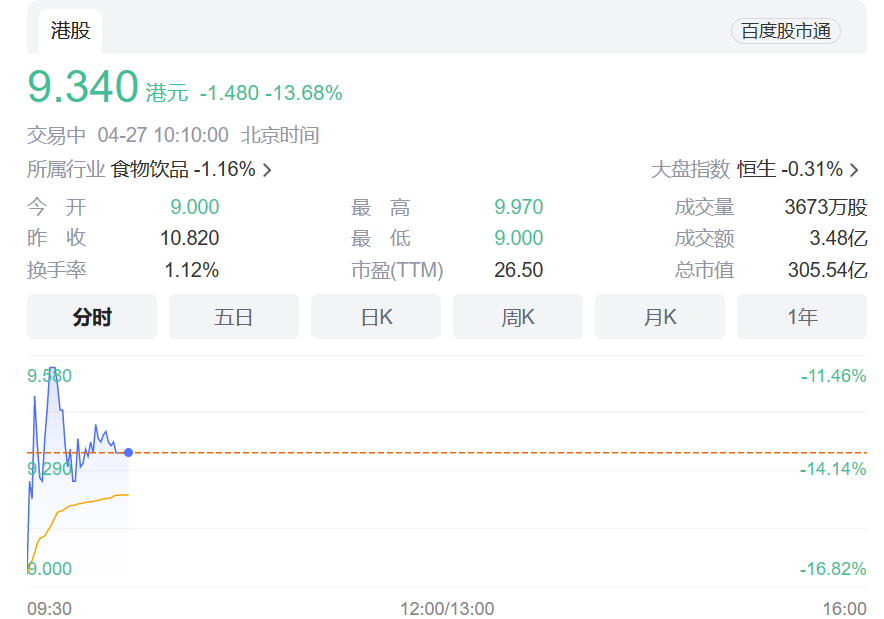
Task: Switch to the 分时 chart tab
Action: coord(92,317)
